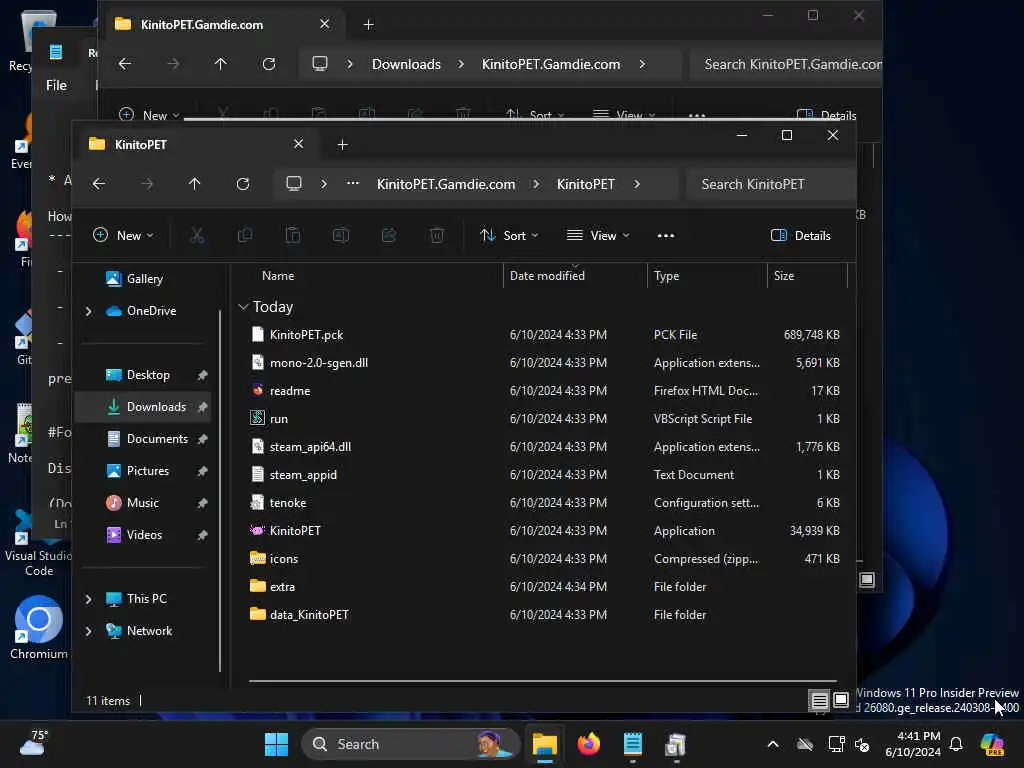Viewport: 1024px width, 768px height.
Task: Click the horizontal scrollbar under file list
Action: (x=542, y=681)
